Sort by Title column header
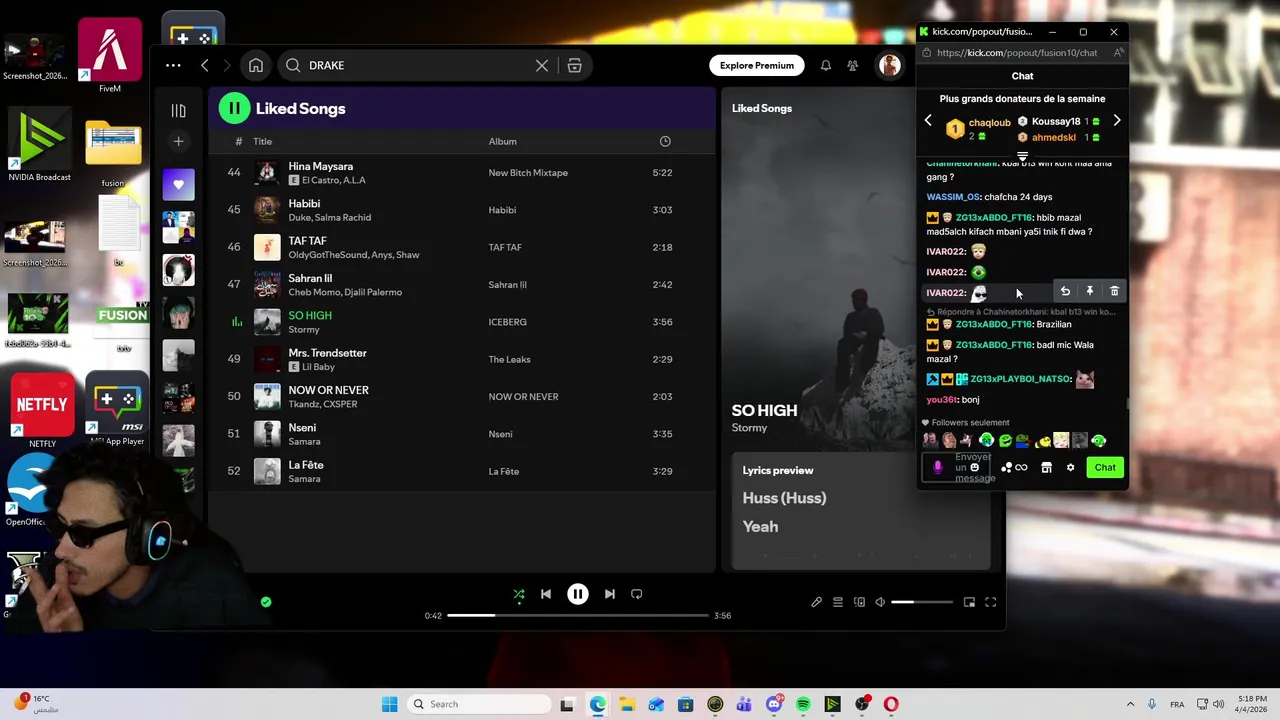The width and height of the screenshot is (1280, 720). tap(262, 141)
